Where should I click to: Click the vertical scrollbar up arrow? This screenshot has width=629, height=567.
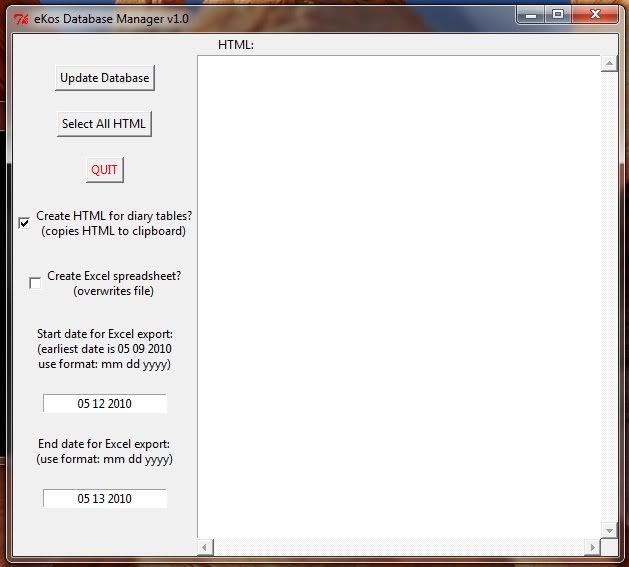609,63
